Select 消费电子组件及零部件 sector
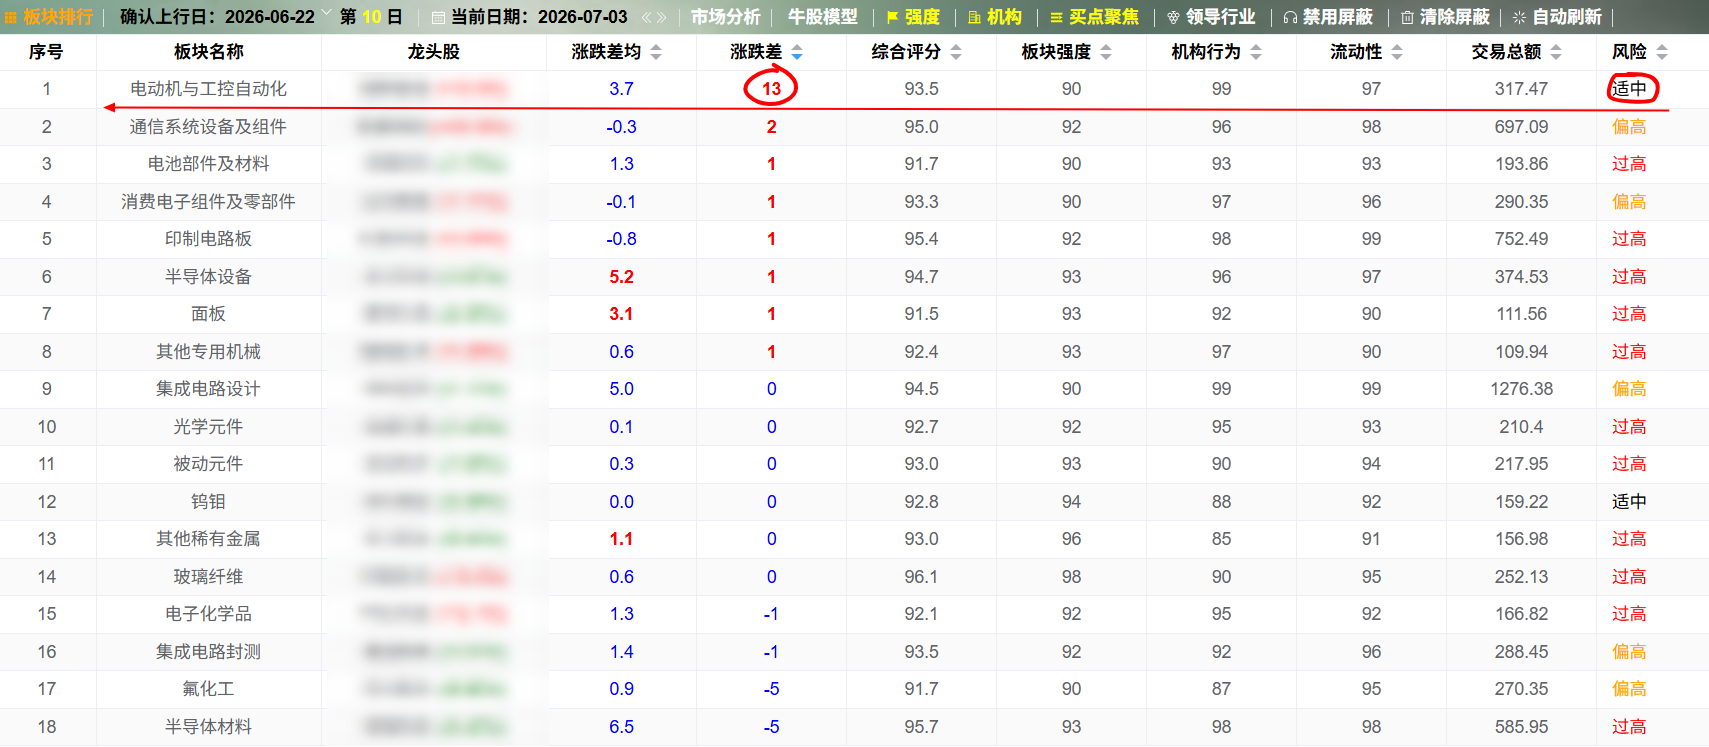Viewport: 1709px width, 747px height. click(208, 202)
